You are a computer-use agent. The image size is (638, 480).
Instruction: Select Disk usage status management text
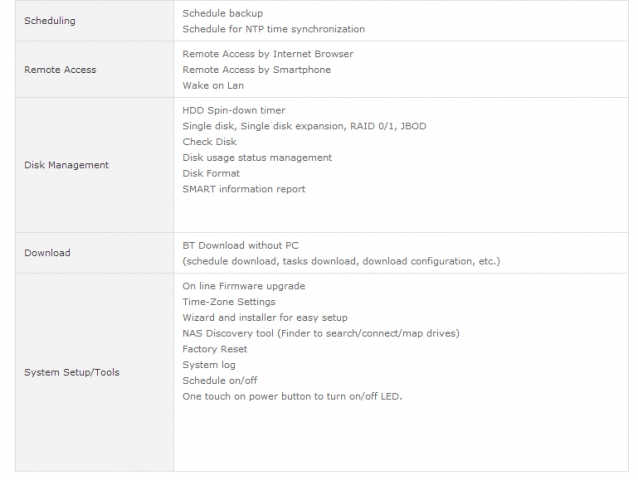257,158
